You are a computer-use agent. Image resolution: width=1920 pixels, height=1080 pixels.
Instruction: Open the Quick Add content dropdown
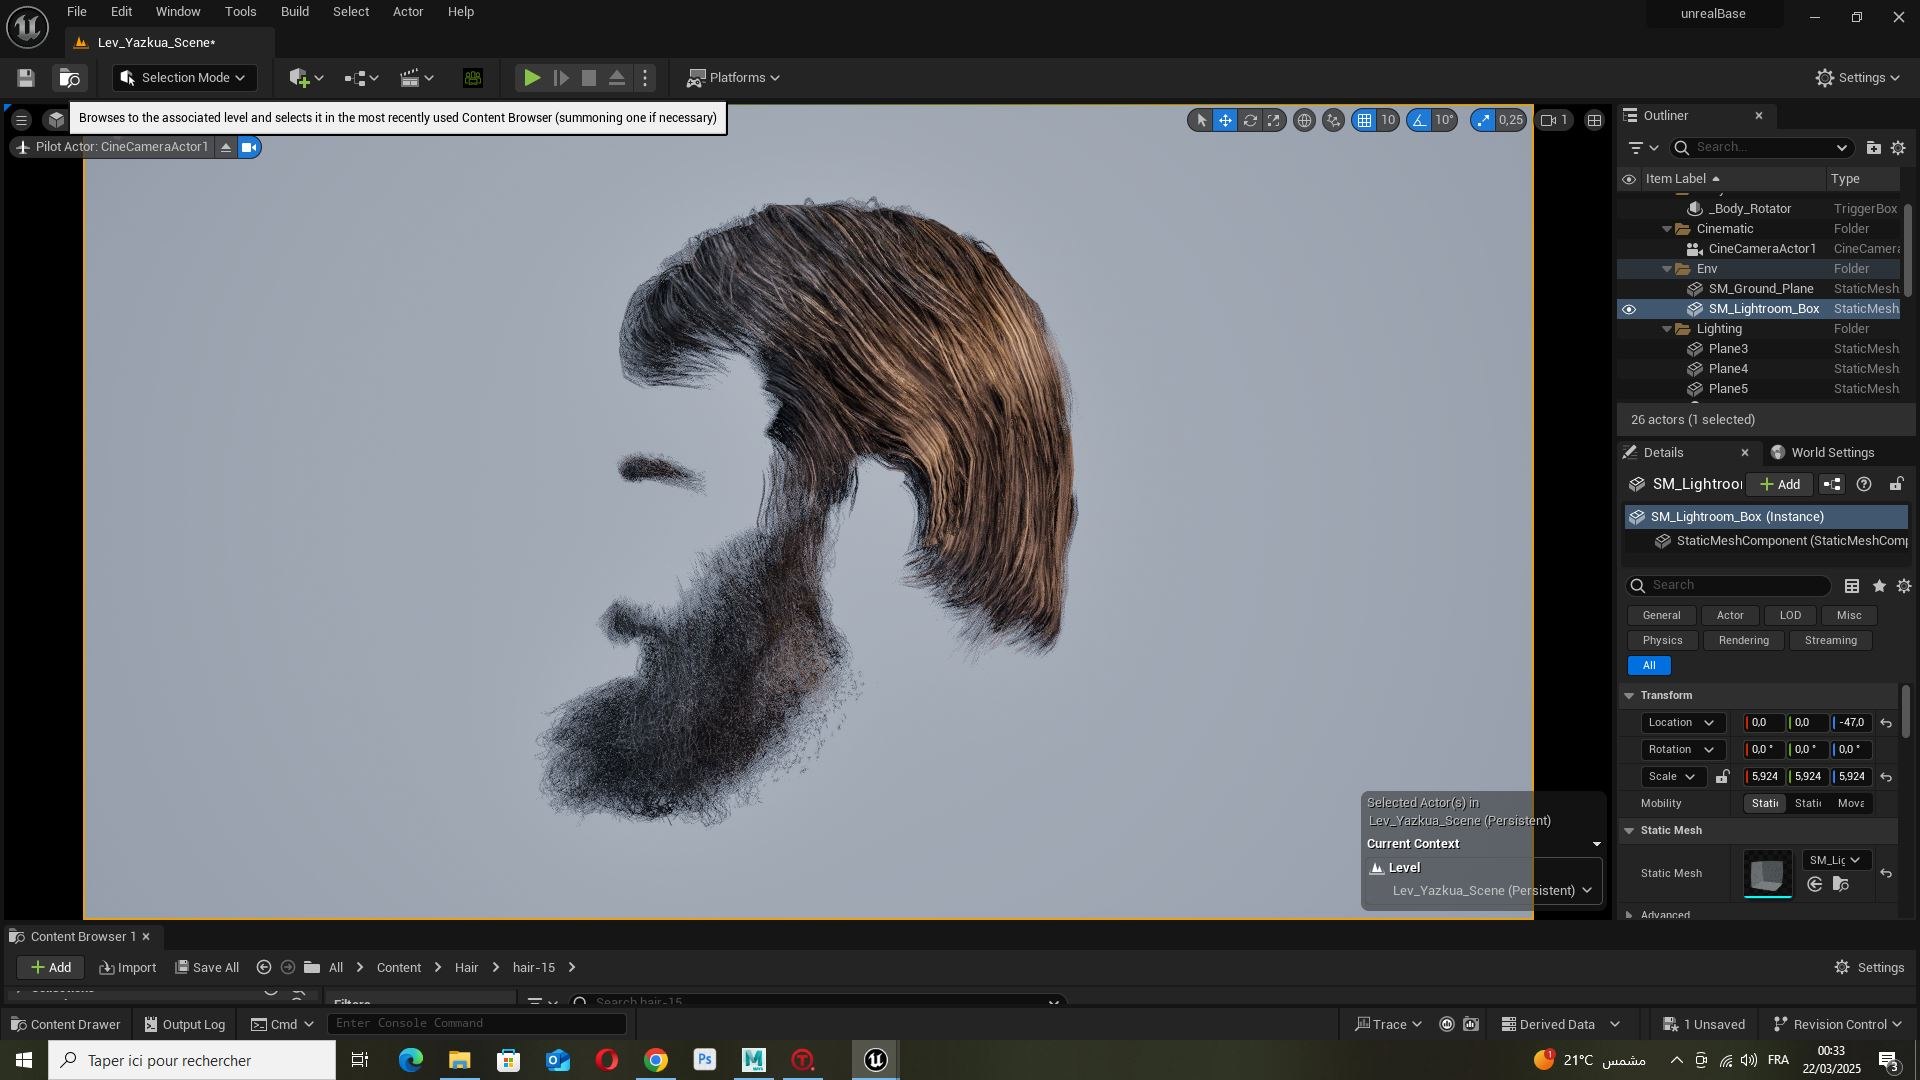coord(306,78)
